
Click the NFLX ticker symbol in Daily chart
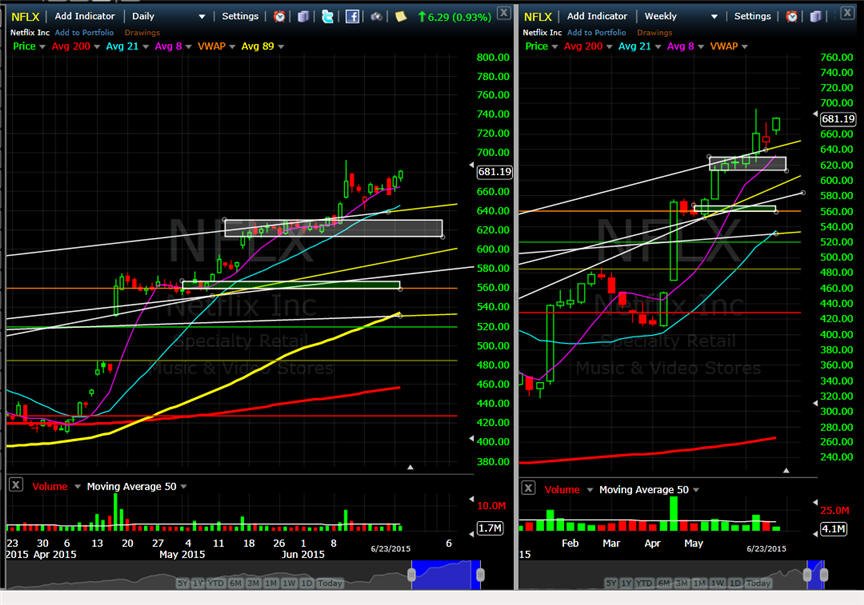coord(25,17)
